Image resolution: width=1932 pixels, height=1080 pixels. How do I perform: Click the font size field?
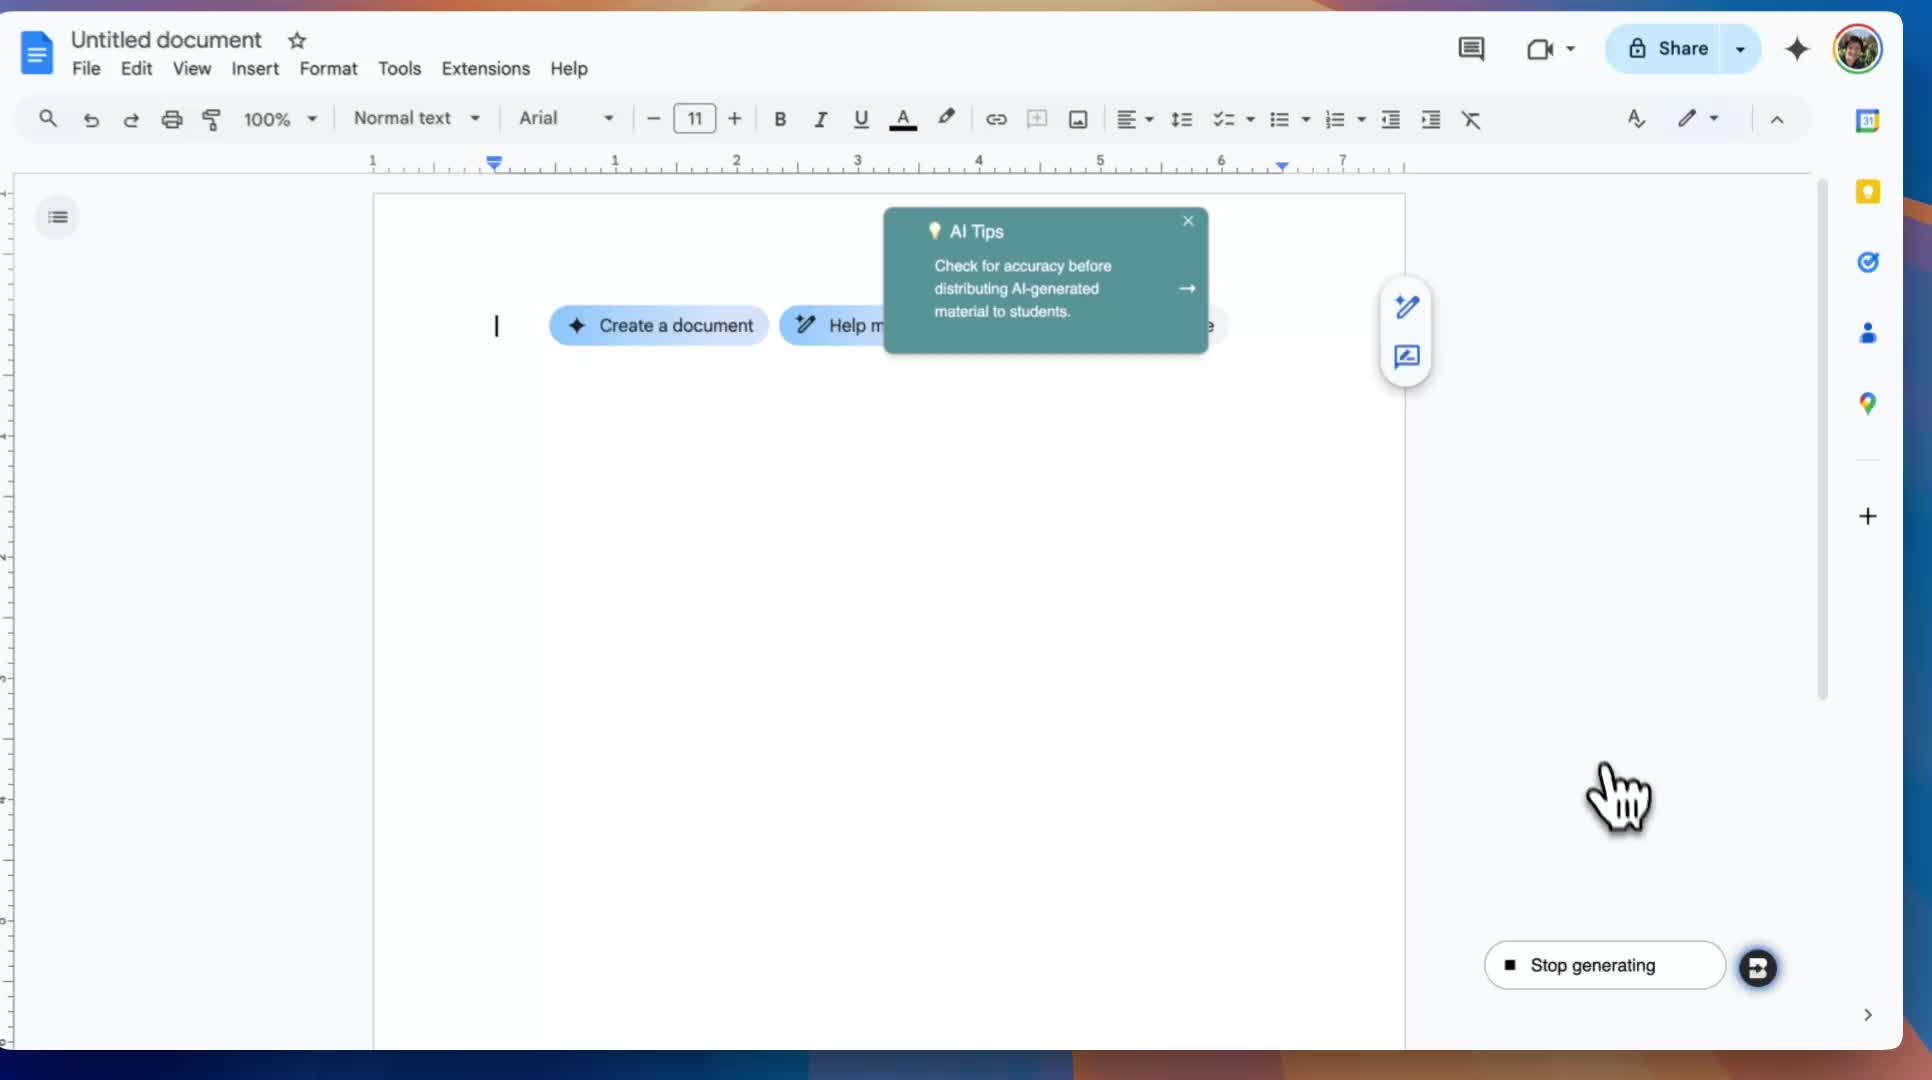click(x=695, y=119)
